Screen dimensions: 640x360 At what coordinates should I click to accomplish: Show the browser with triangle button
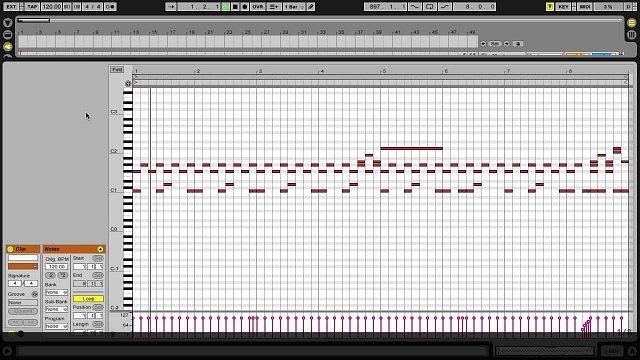click(7, 23)
